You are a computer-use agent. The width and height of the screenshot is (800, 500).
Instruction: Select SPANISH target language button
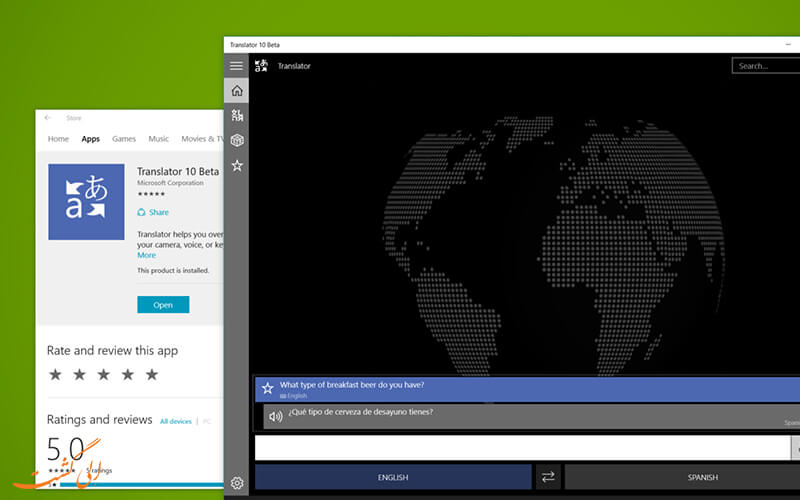[x=683, y=477]
